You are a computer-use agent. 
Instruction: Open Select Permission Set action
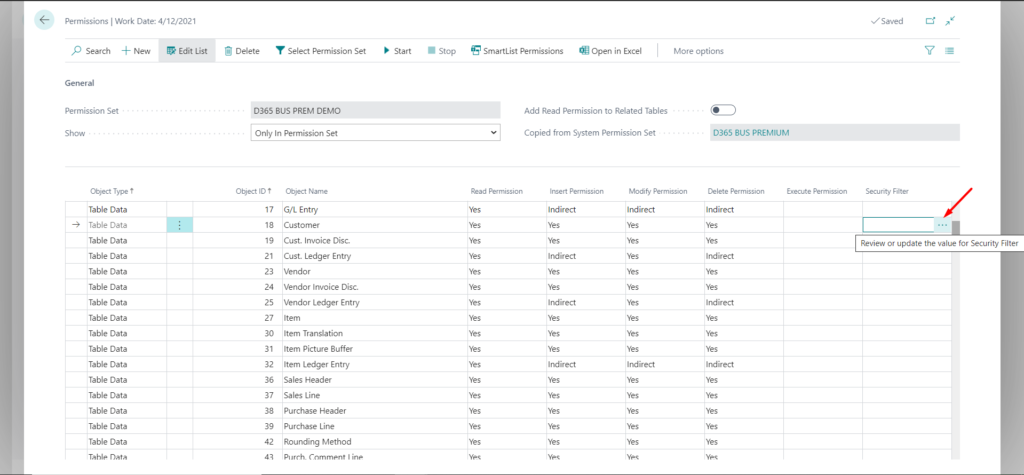click(x=321, y=51)
